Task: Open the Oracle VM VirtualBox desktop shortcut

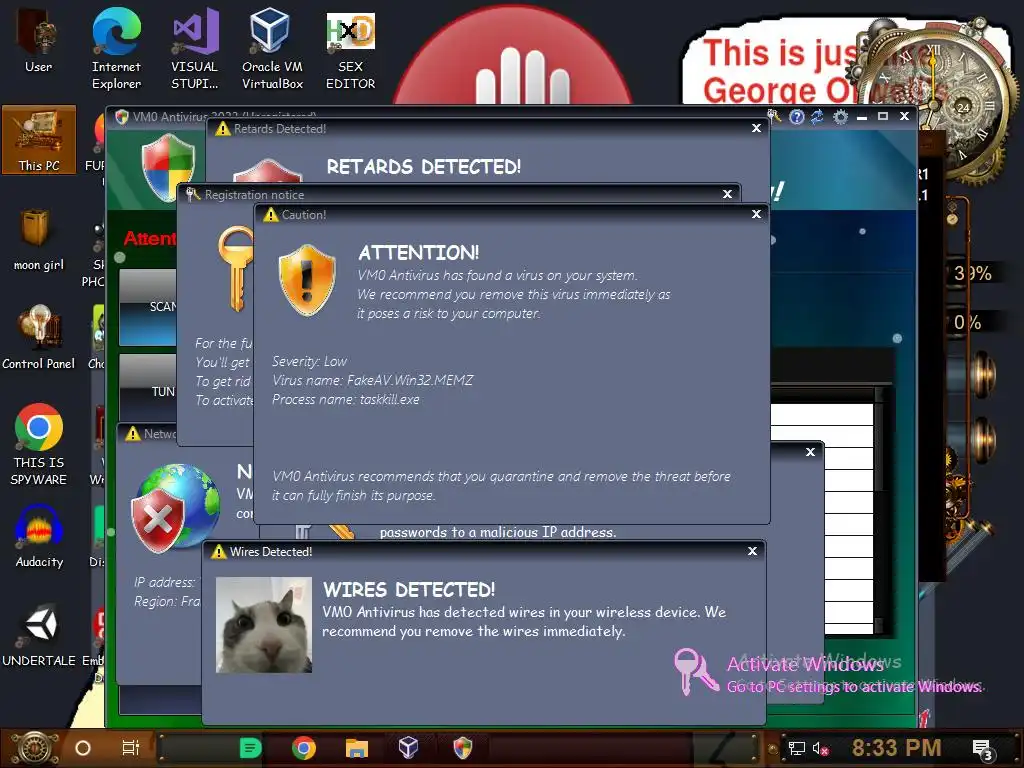Action: point(272,48)
